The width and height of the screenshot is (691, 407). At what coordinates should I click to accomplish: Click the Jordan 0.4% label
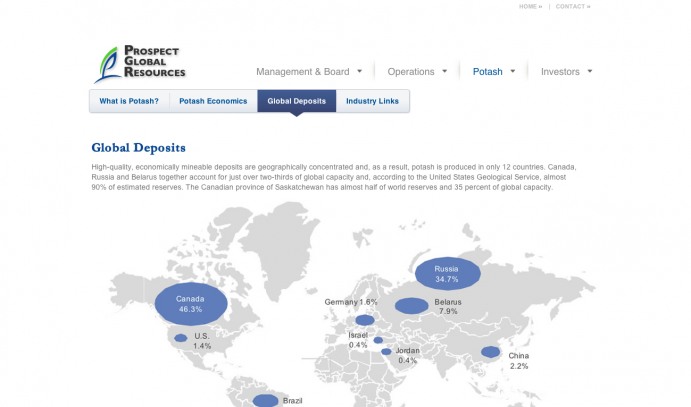click(x=408, y=355)
